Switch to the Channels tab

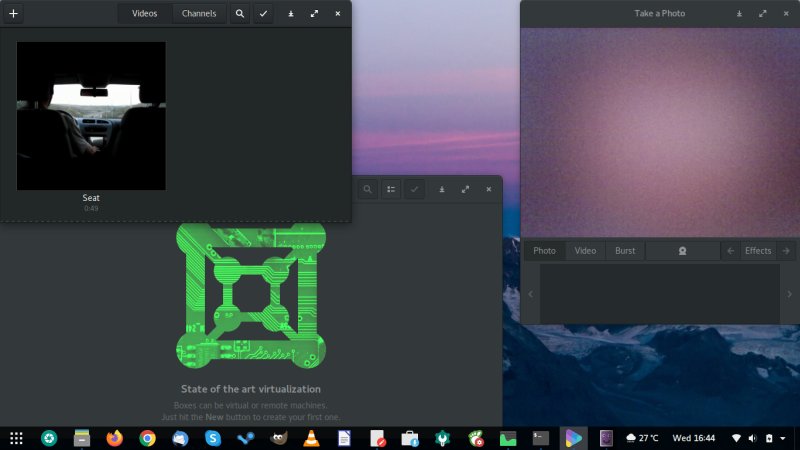pyautogui.click(x=199, y=14)
